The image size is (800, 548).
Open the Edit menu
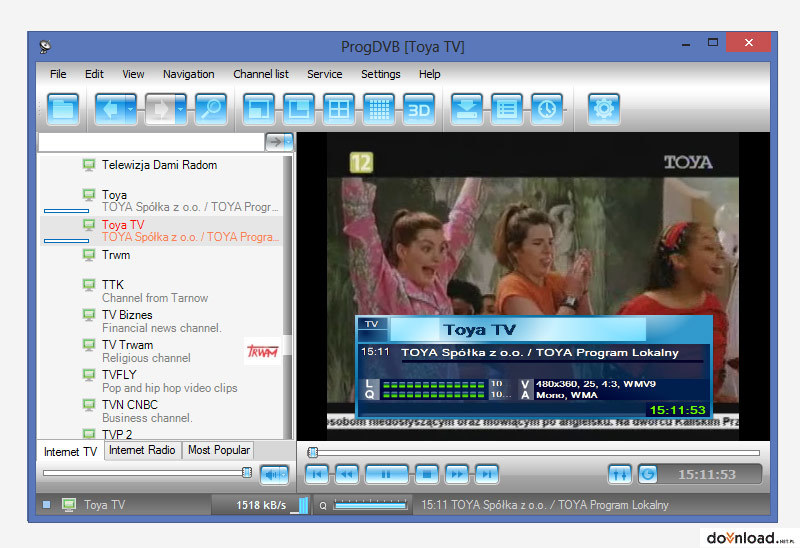(x=94, y=74)
